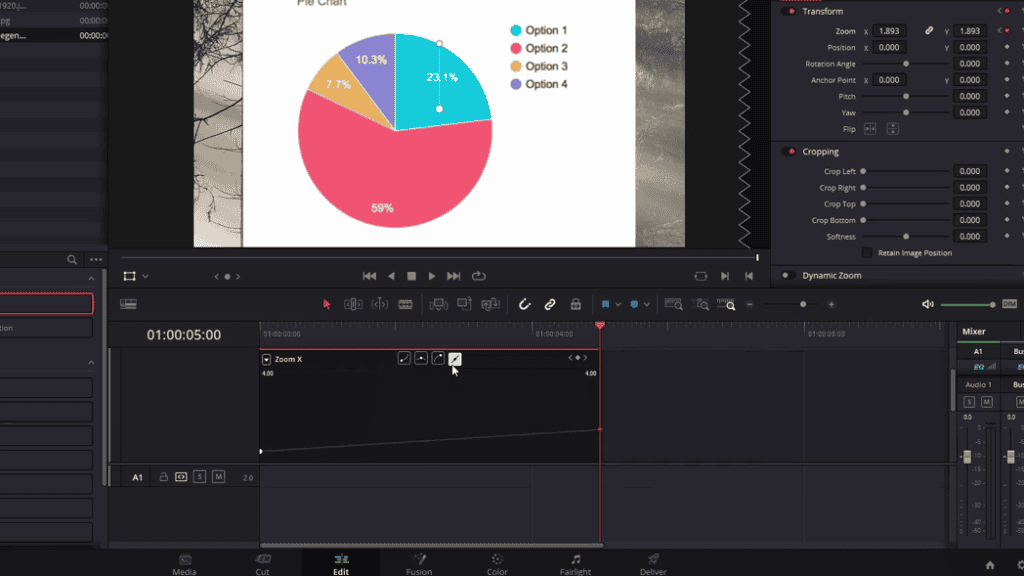This screenshot has height=576, width=1024.
Task: Zoom out timeline with the minus icon
Action: (x=750, y=304)
